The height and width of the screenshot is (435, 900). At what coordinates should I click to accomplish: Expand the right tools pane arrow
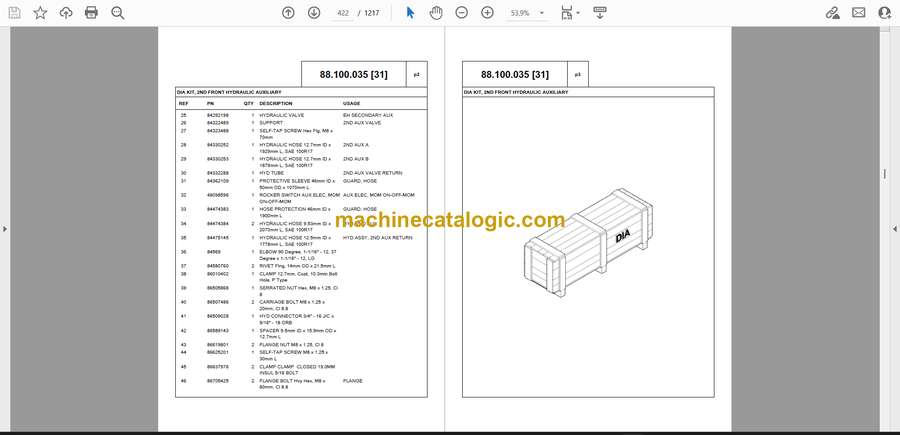tap(895, 229)
